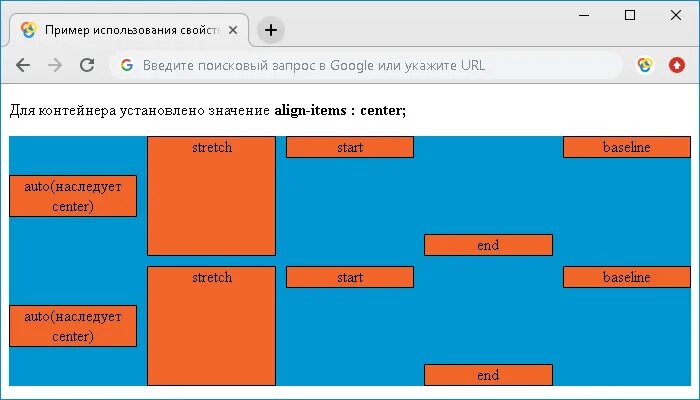700x400 pixels.
Task: Click the top row end block
Action: coord(488,245)
